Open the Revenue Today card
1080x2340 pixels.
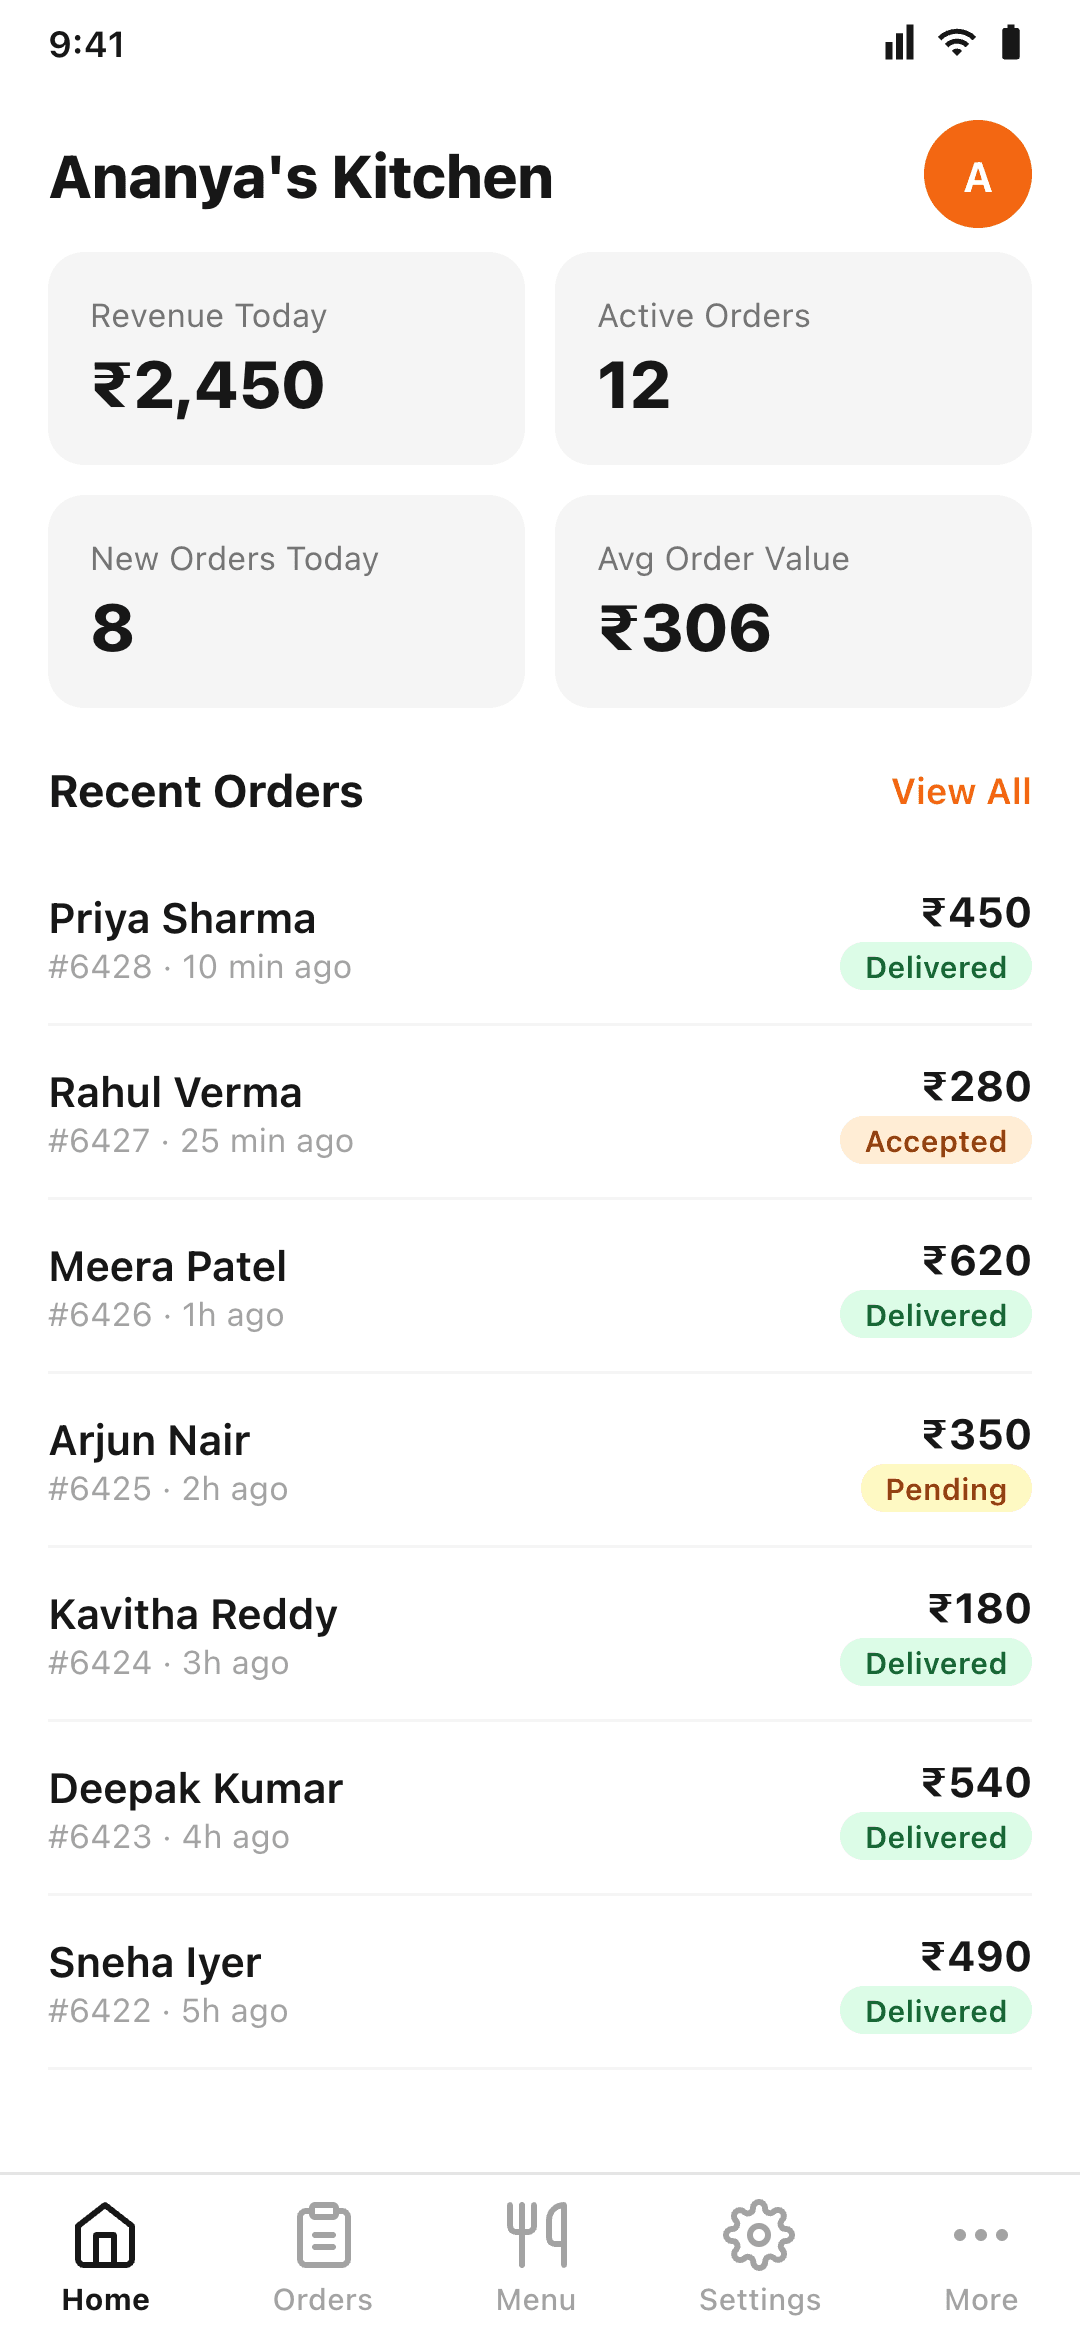click(286, 358)
